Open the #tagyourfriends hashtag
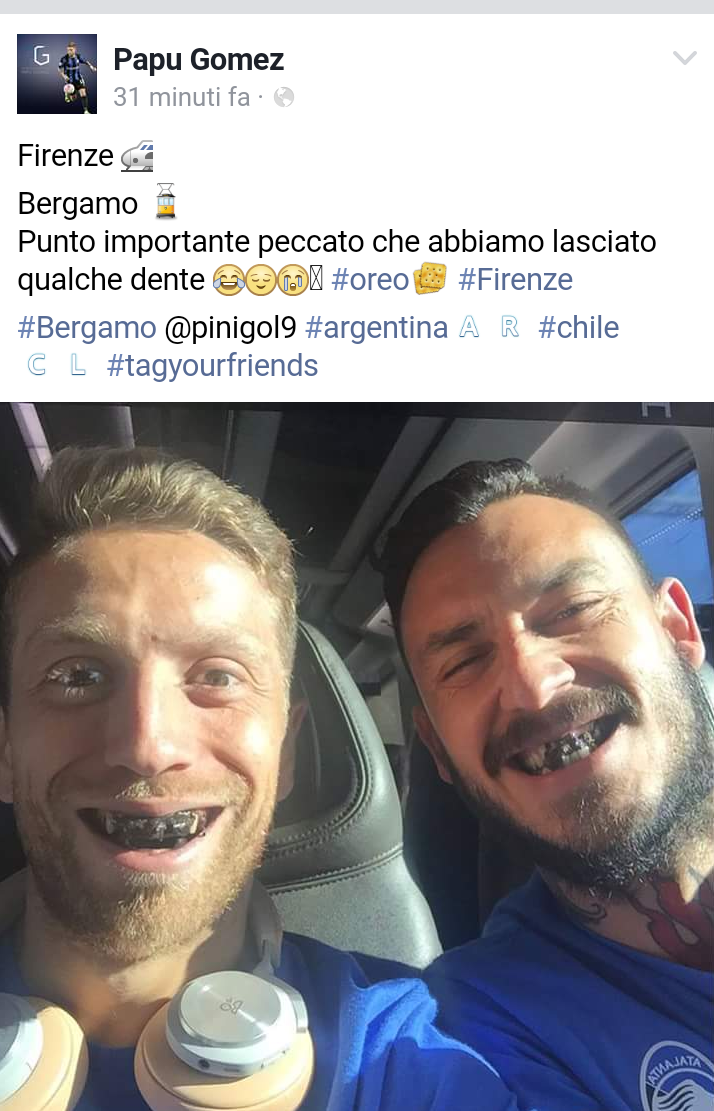The image size is (714, 1111). click(212, 366)
